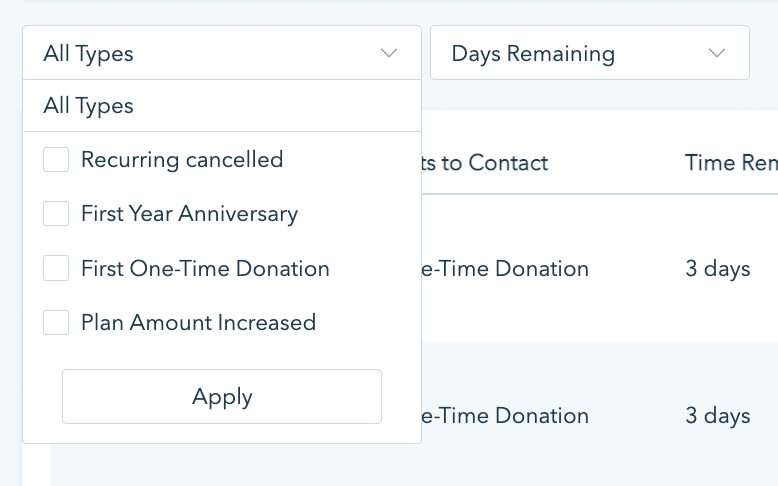Image resolution: width=778 pixels, height=486 pixels.
Task: Select the second row's 3 days cell
Action: click(x=718, y=416)
